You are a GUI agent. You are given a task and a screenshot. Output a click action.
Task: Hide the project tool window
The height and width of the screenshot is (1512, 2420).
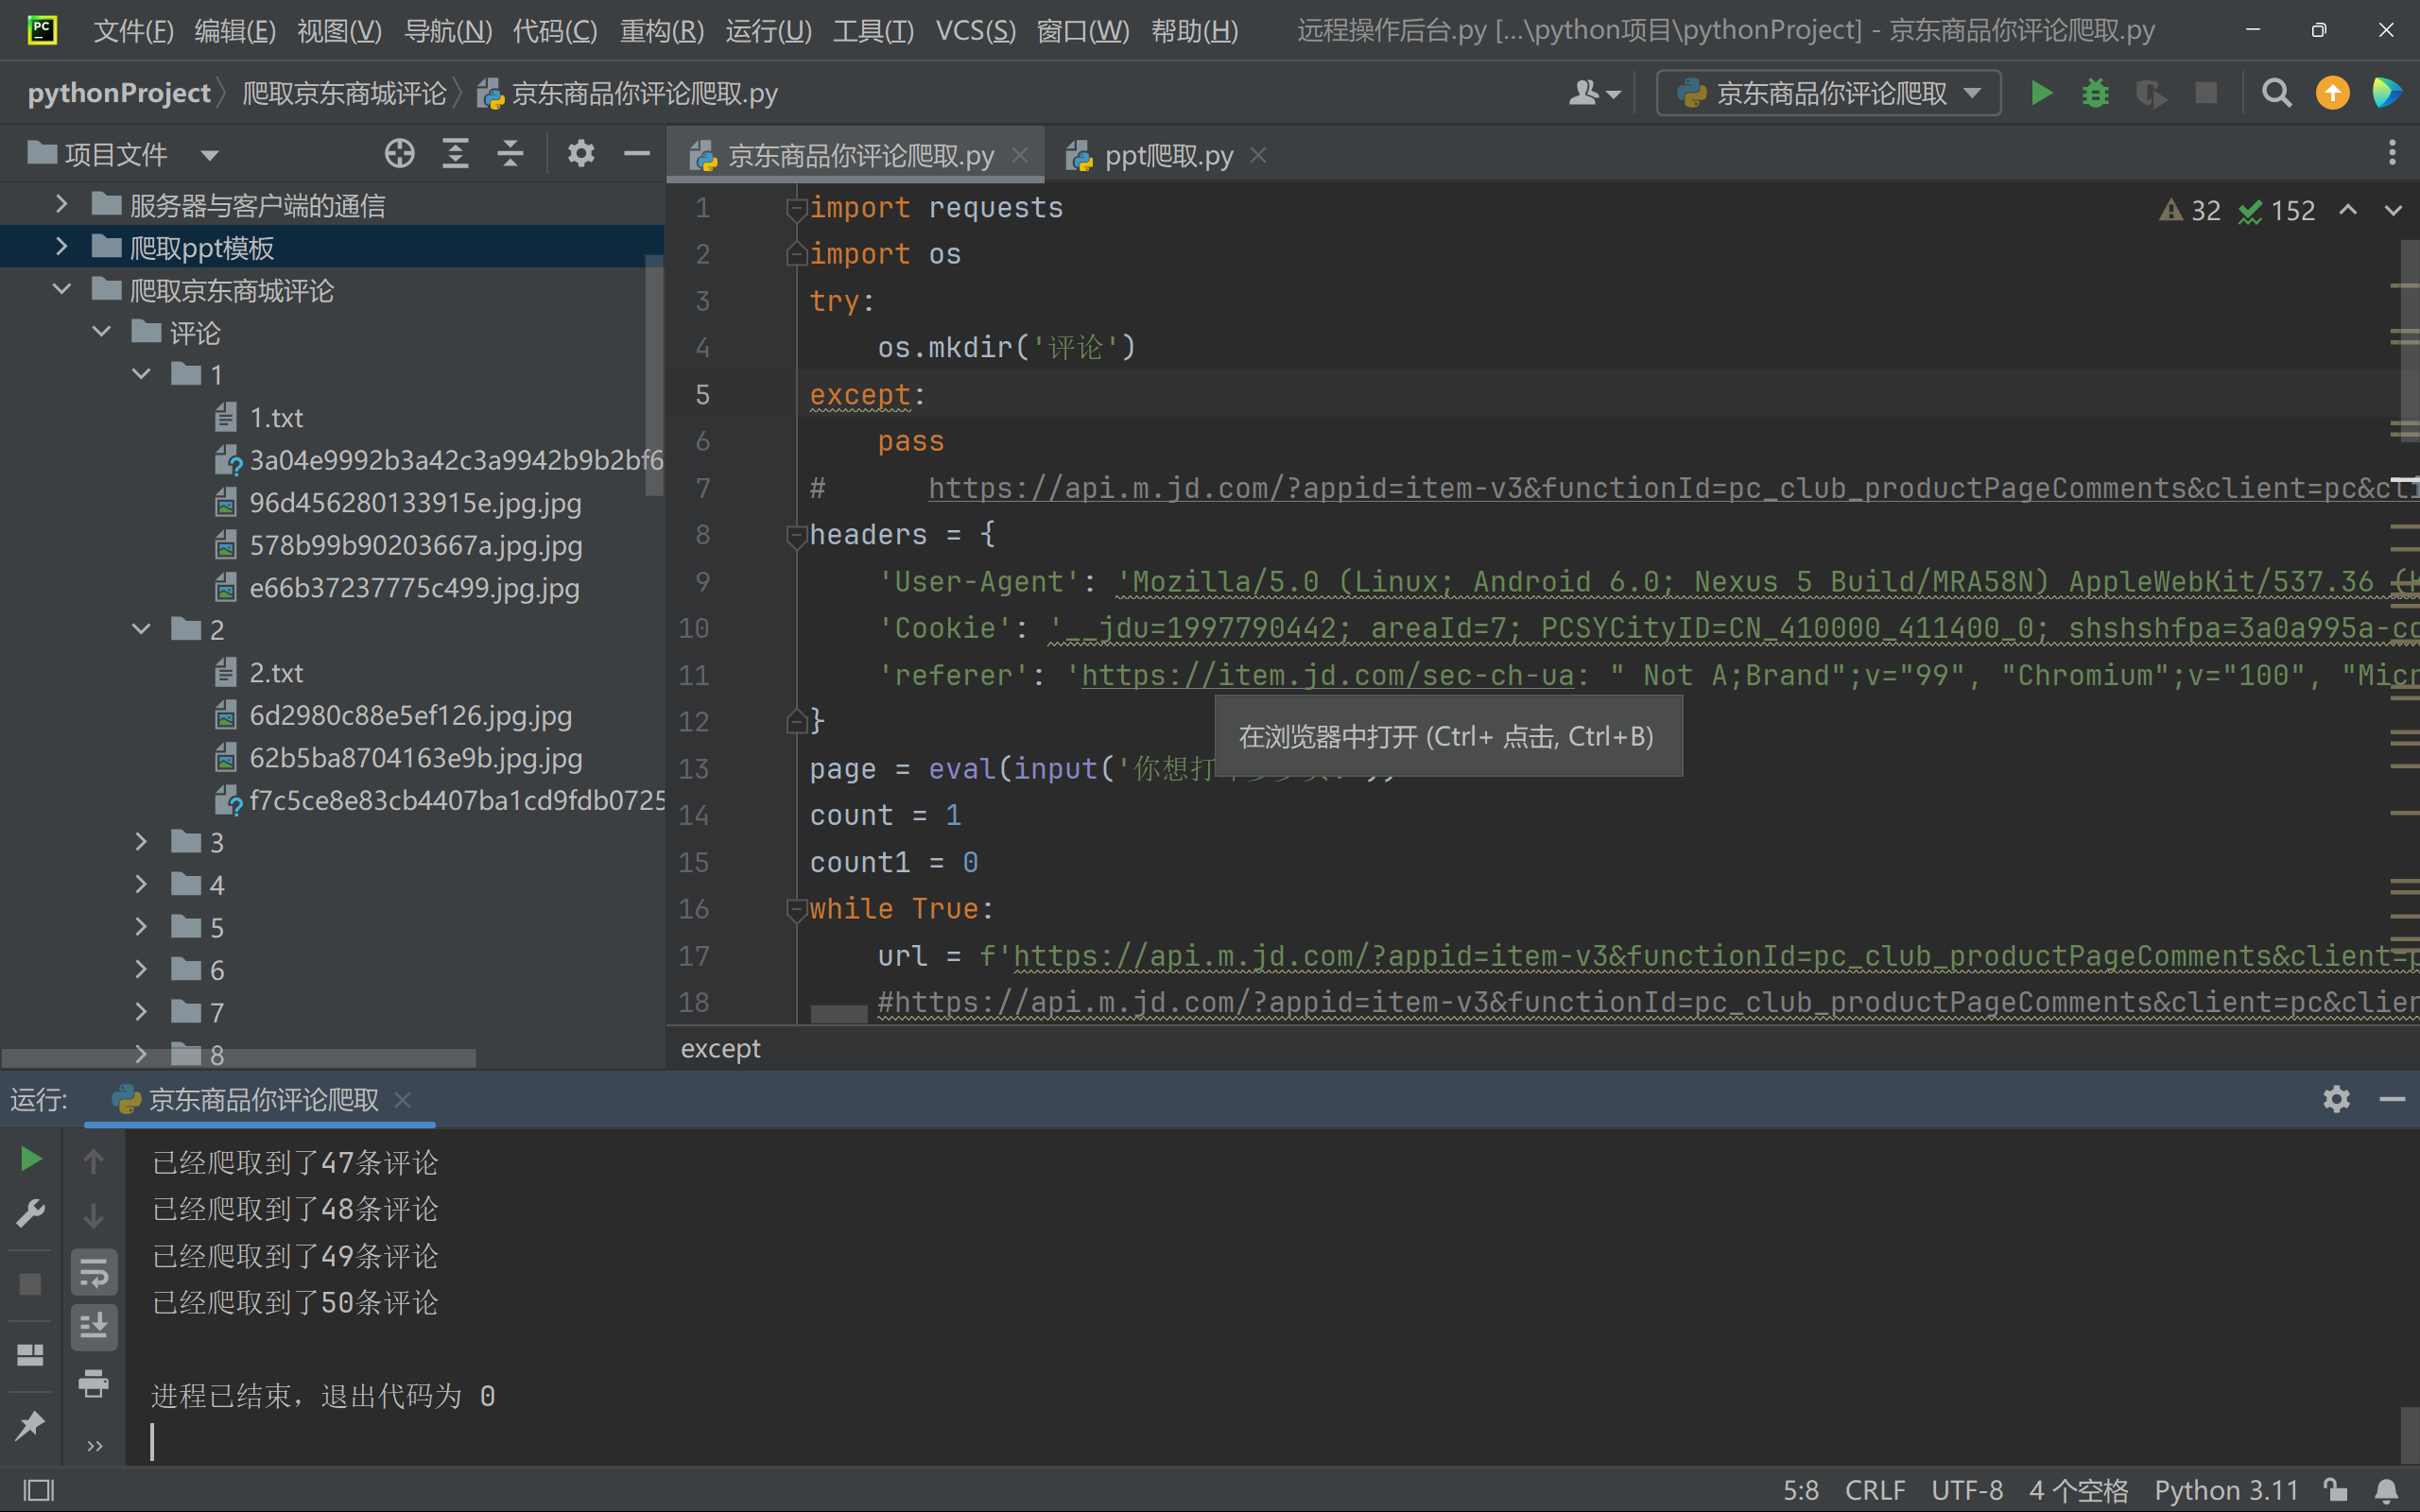tap(637, 154)
